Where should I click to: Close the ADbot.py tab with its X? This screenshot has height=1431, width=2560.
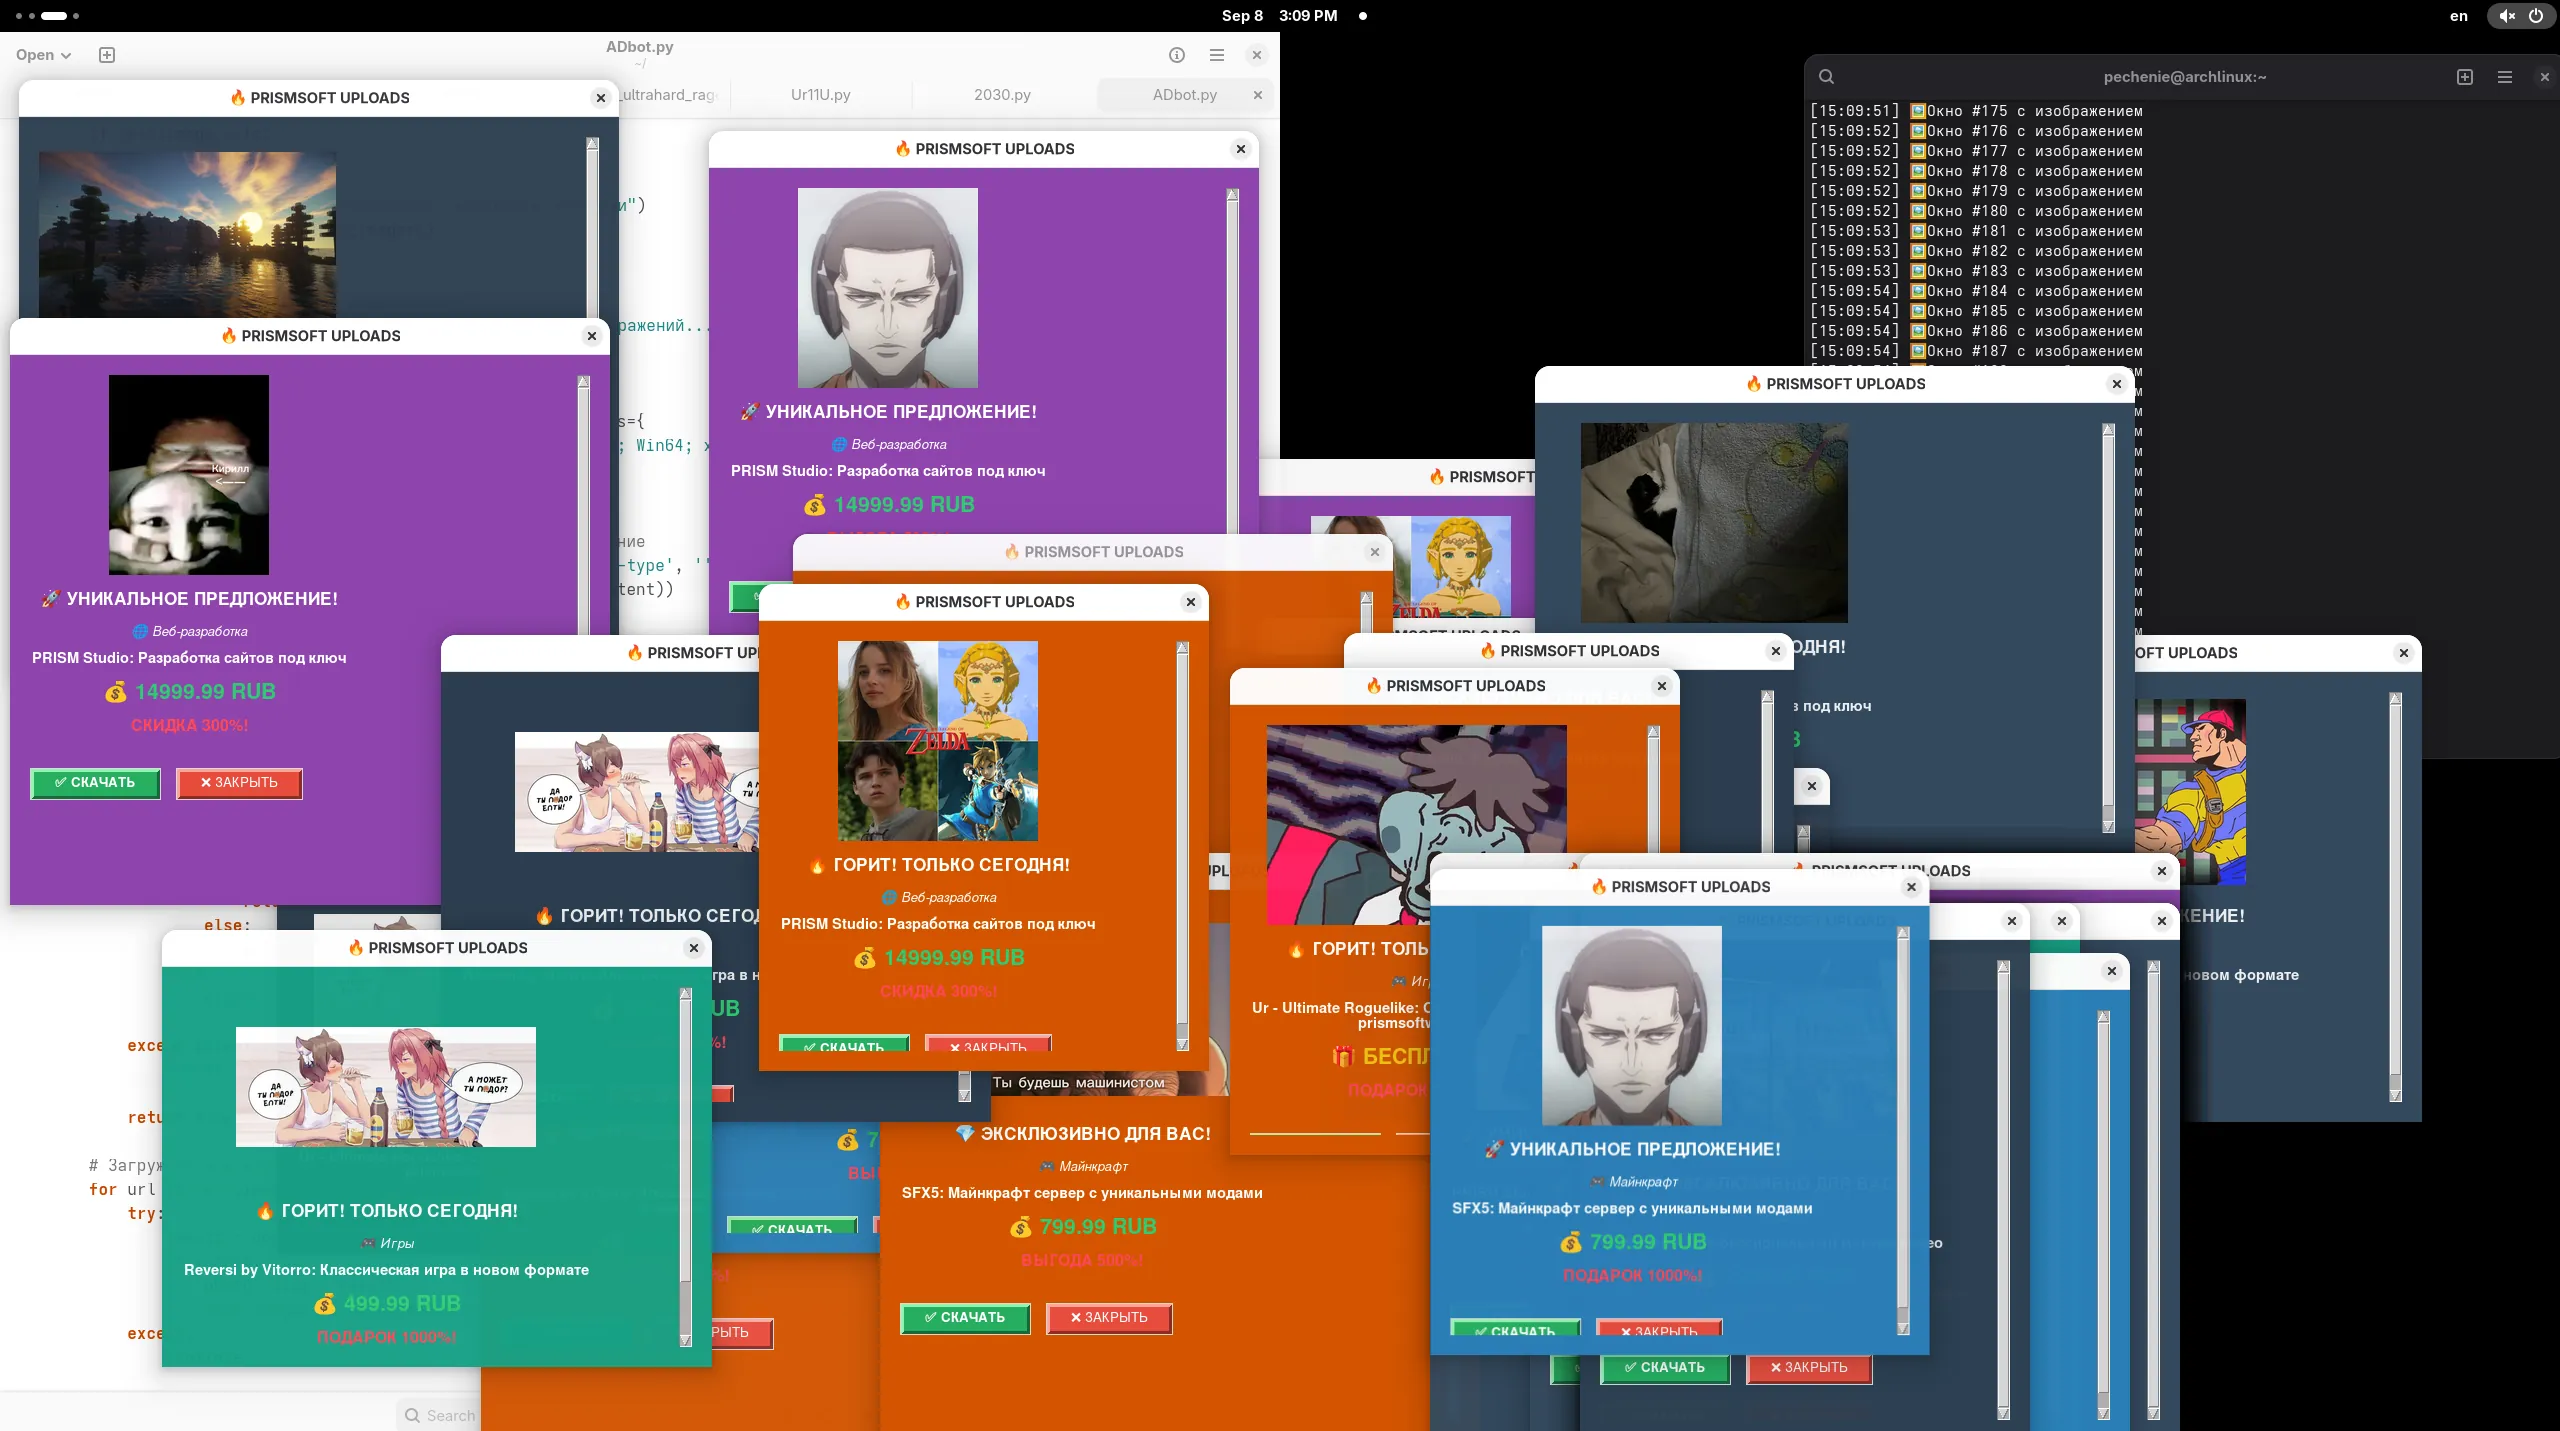[1258, 95]
